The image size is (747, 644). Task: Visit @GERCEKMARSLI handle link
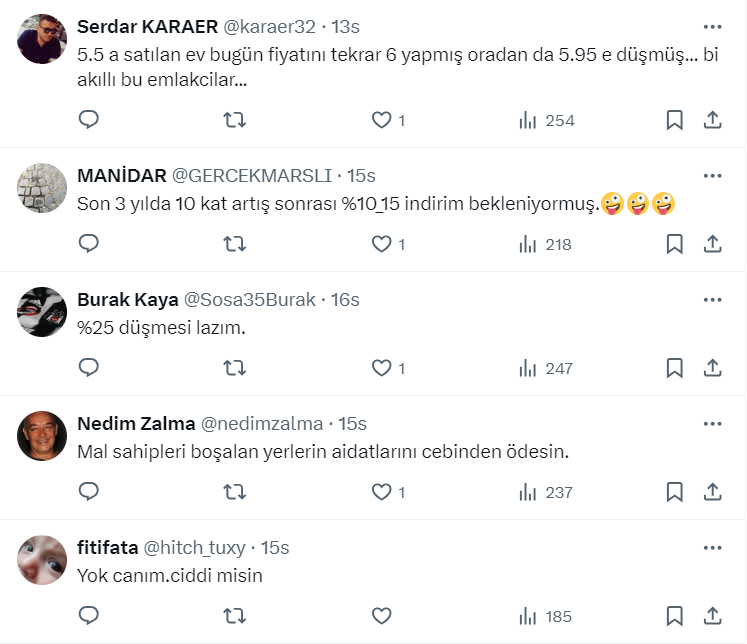[251, 176]
